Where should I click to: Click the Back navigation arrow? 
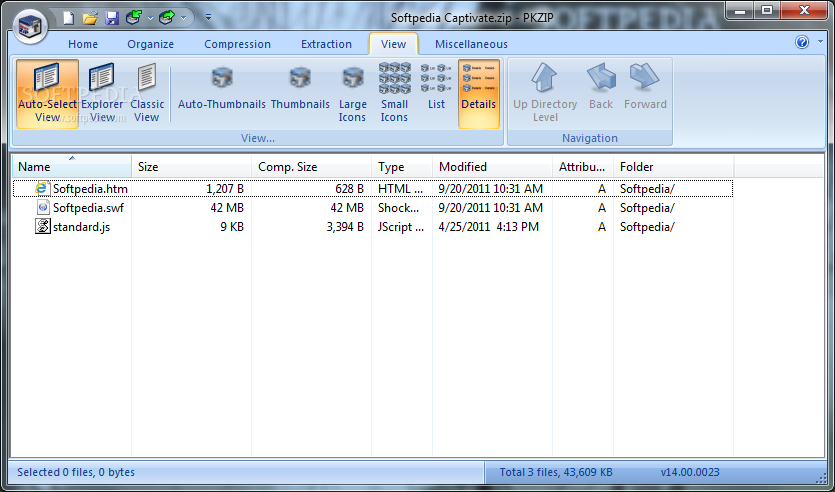click(601, 88)
